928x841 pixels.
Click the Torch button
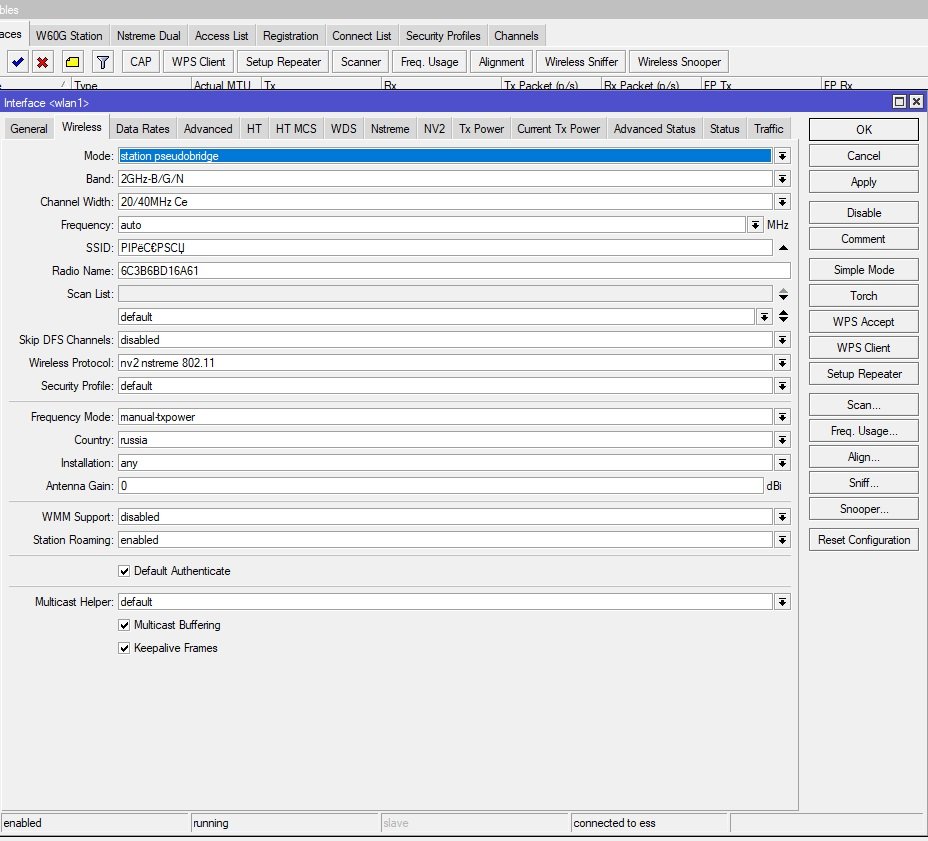point(863,296)
